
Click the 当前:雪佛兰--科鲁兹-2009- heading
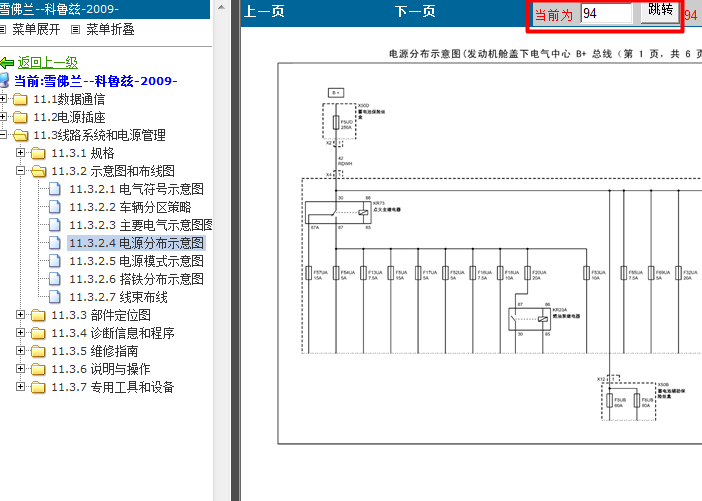pos(96,81)
